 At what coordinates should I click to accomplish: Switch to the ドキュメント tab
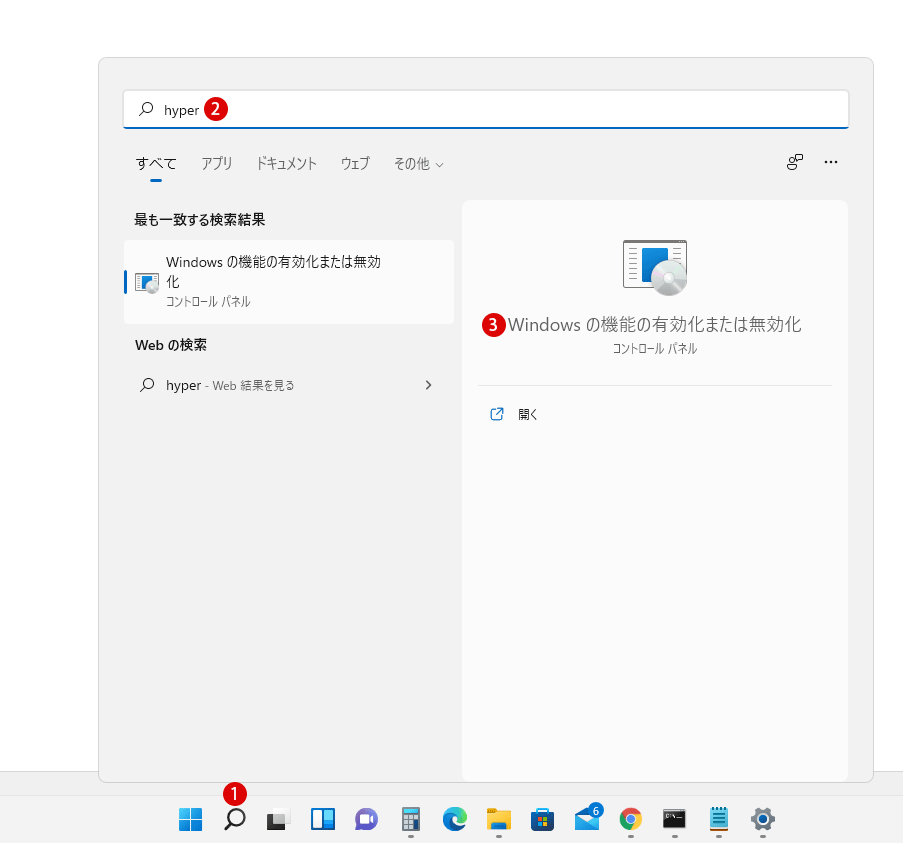(286, 164)
